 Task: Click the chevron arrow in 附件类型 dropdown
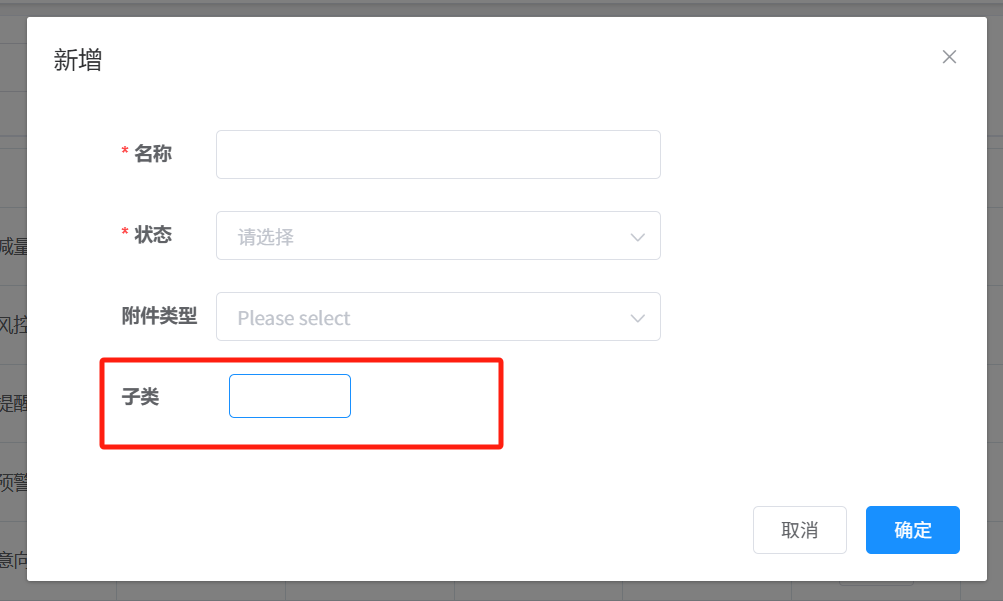click(638, 318)
